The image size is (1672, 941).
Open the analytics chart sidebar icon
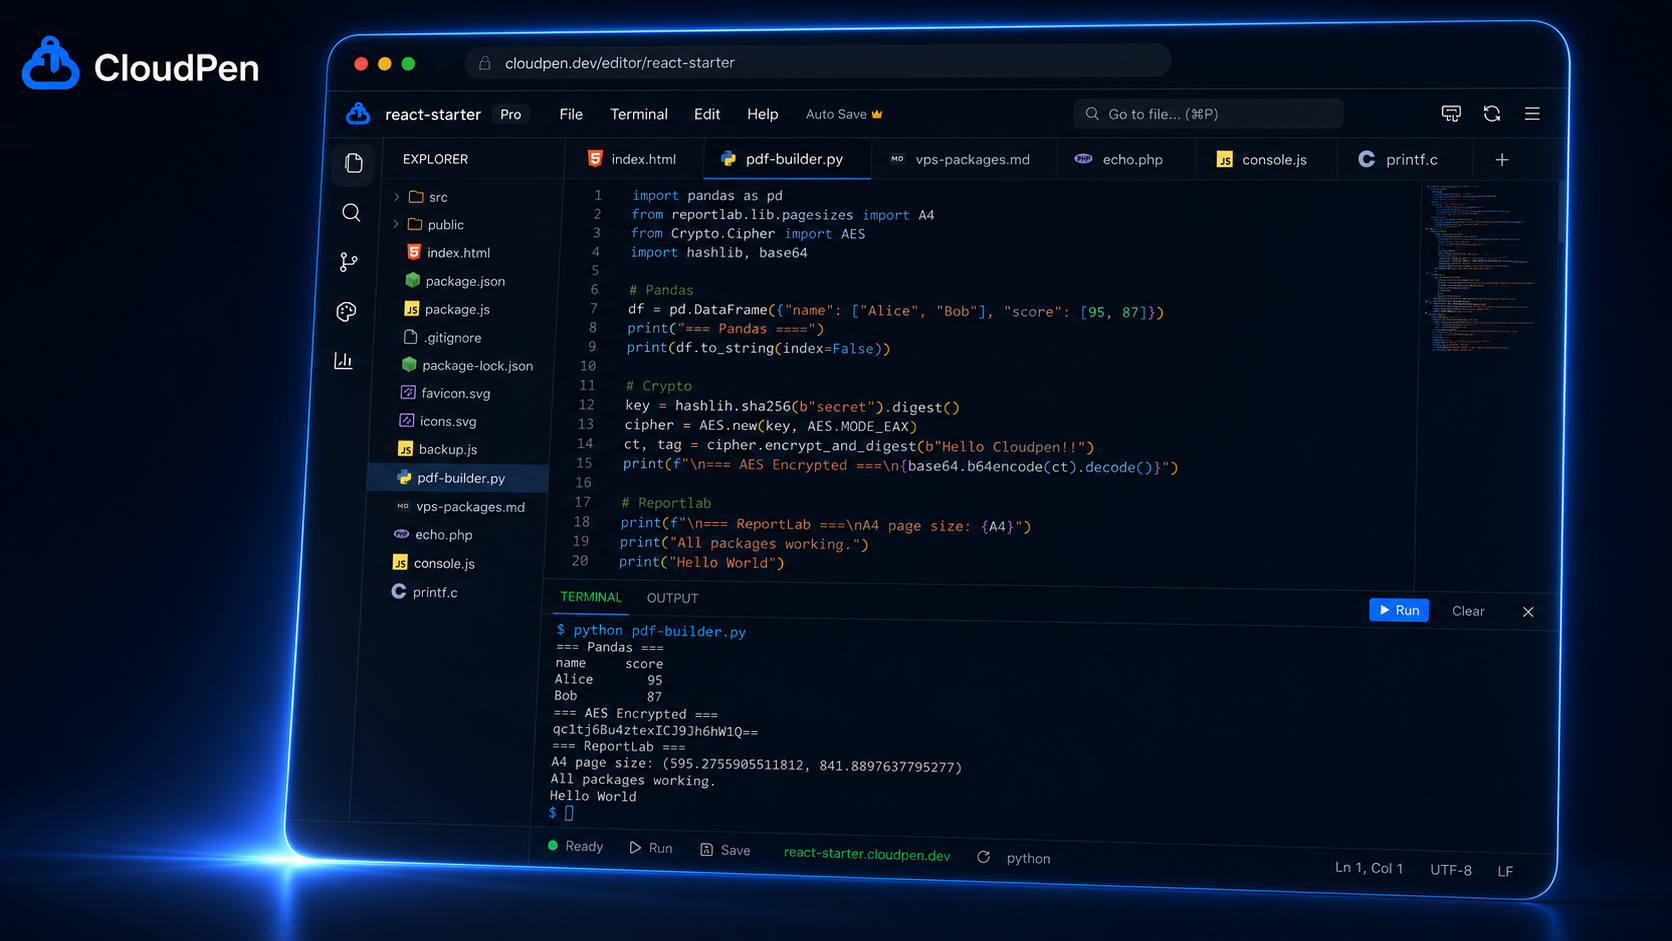click(343, 361)
